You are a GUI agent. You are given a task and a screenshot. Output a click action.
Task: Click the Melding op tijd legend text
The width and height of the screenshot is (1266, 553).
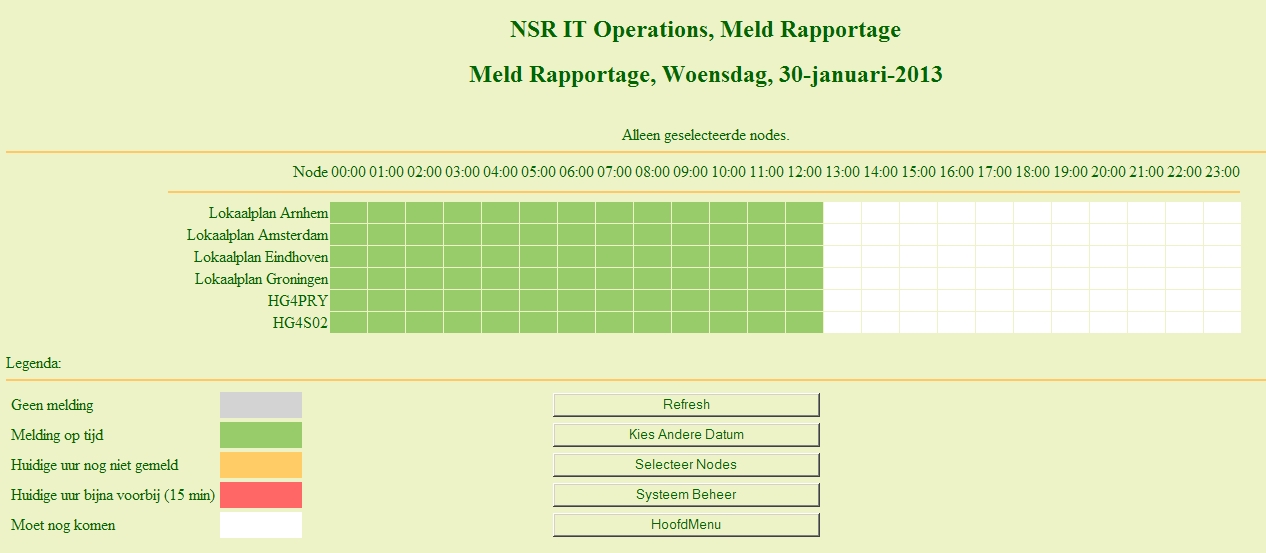(x=57, y=435)
